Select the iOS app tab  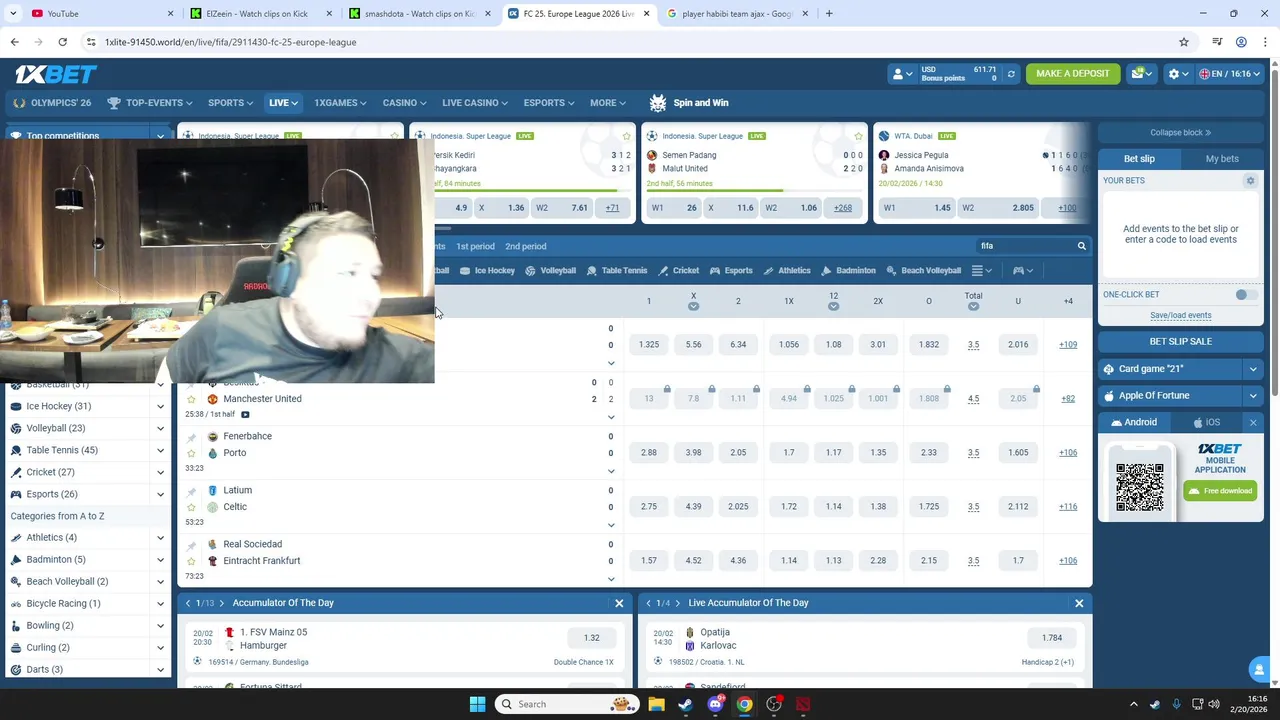point(1206,423)
